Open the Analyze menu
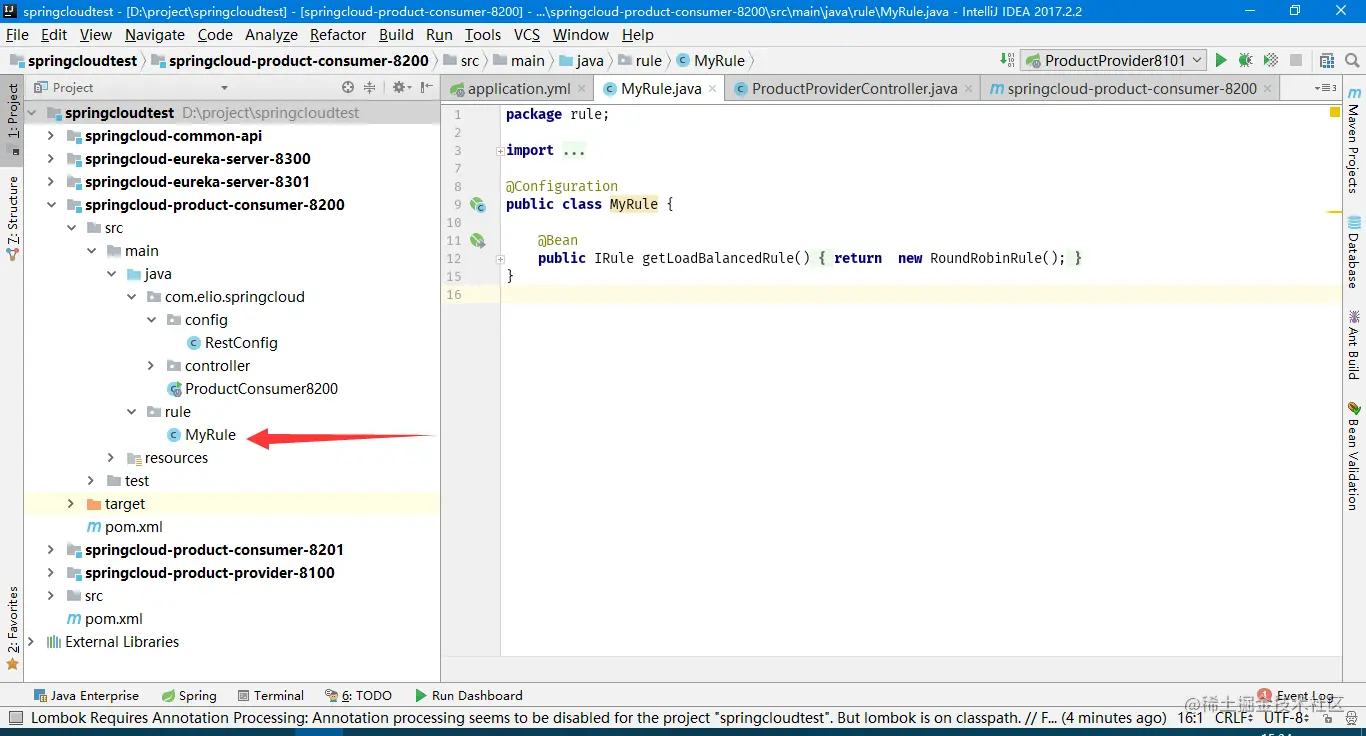1366x736 pixels. [x=271, y=34]
